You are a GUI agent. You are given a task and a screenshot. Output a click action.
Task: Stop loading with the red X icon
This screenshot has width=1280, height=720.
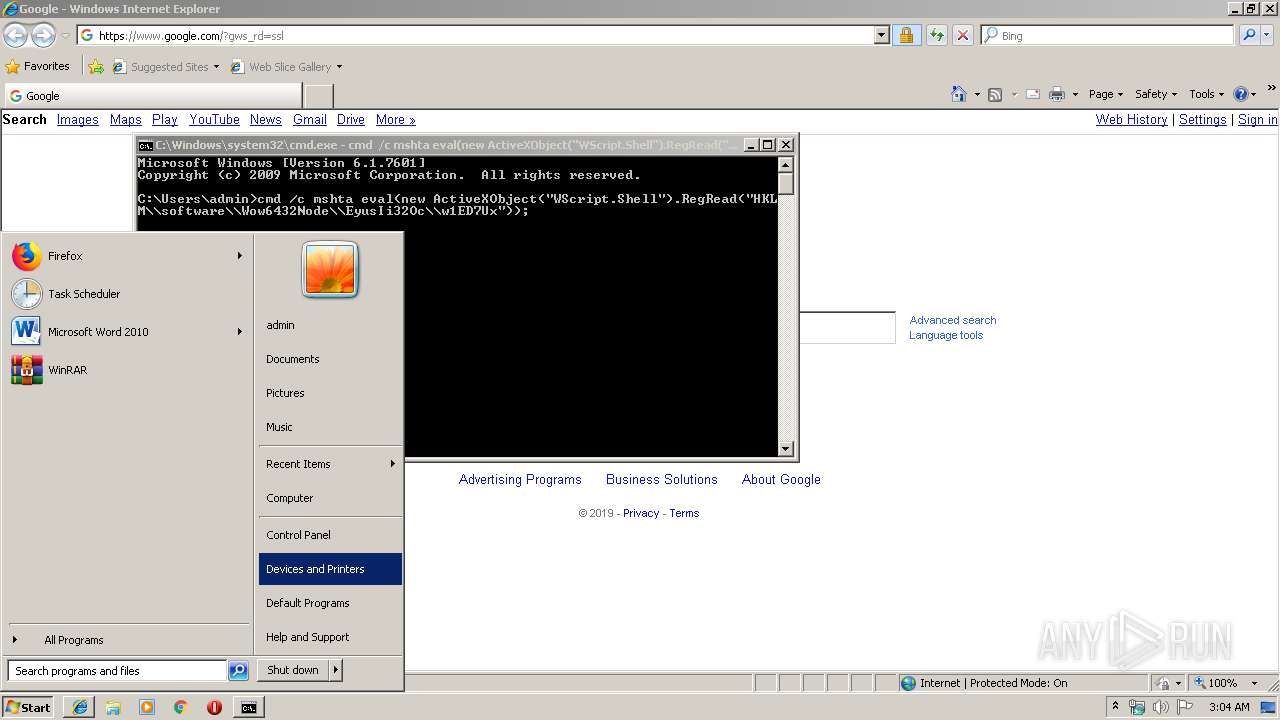tap(962, 36)
